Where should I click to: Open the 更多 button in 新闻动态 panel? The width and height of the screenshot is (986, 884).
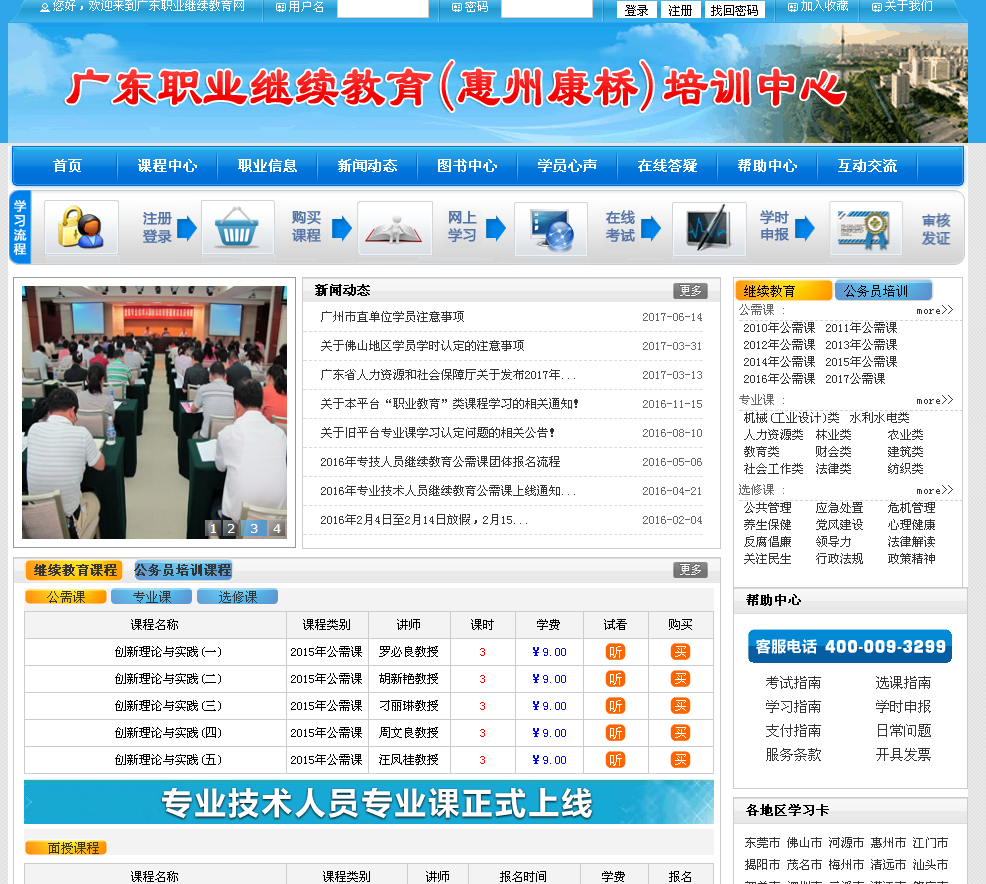point(690,291)
